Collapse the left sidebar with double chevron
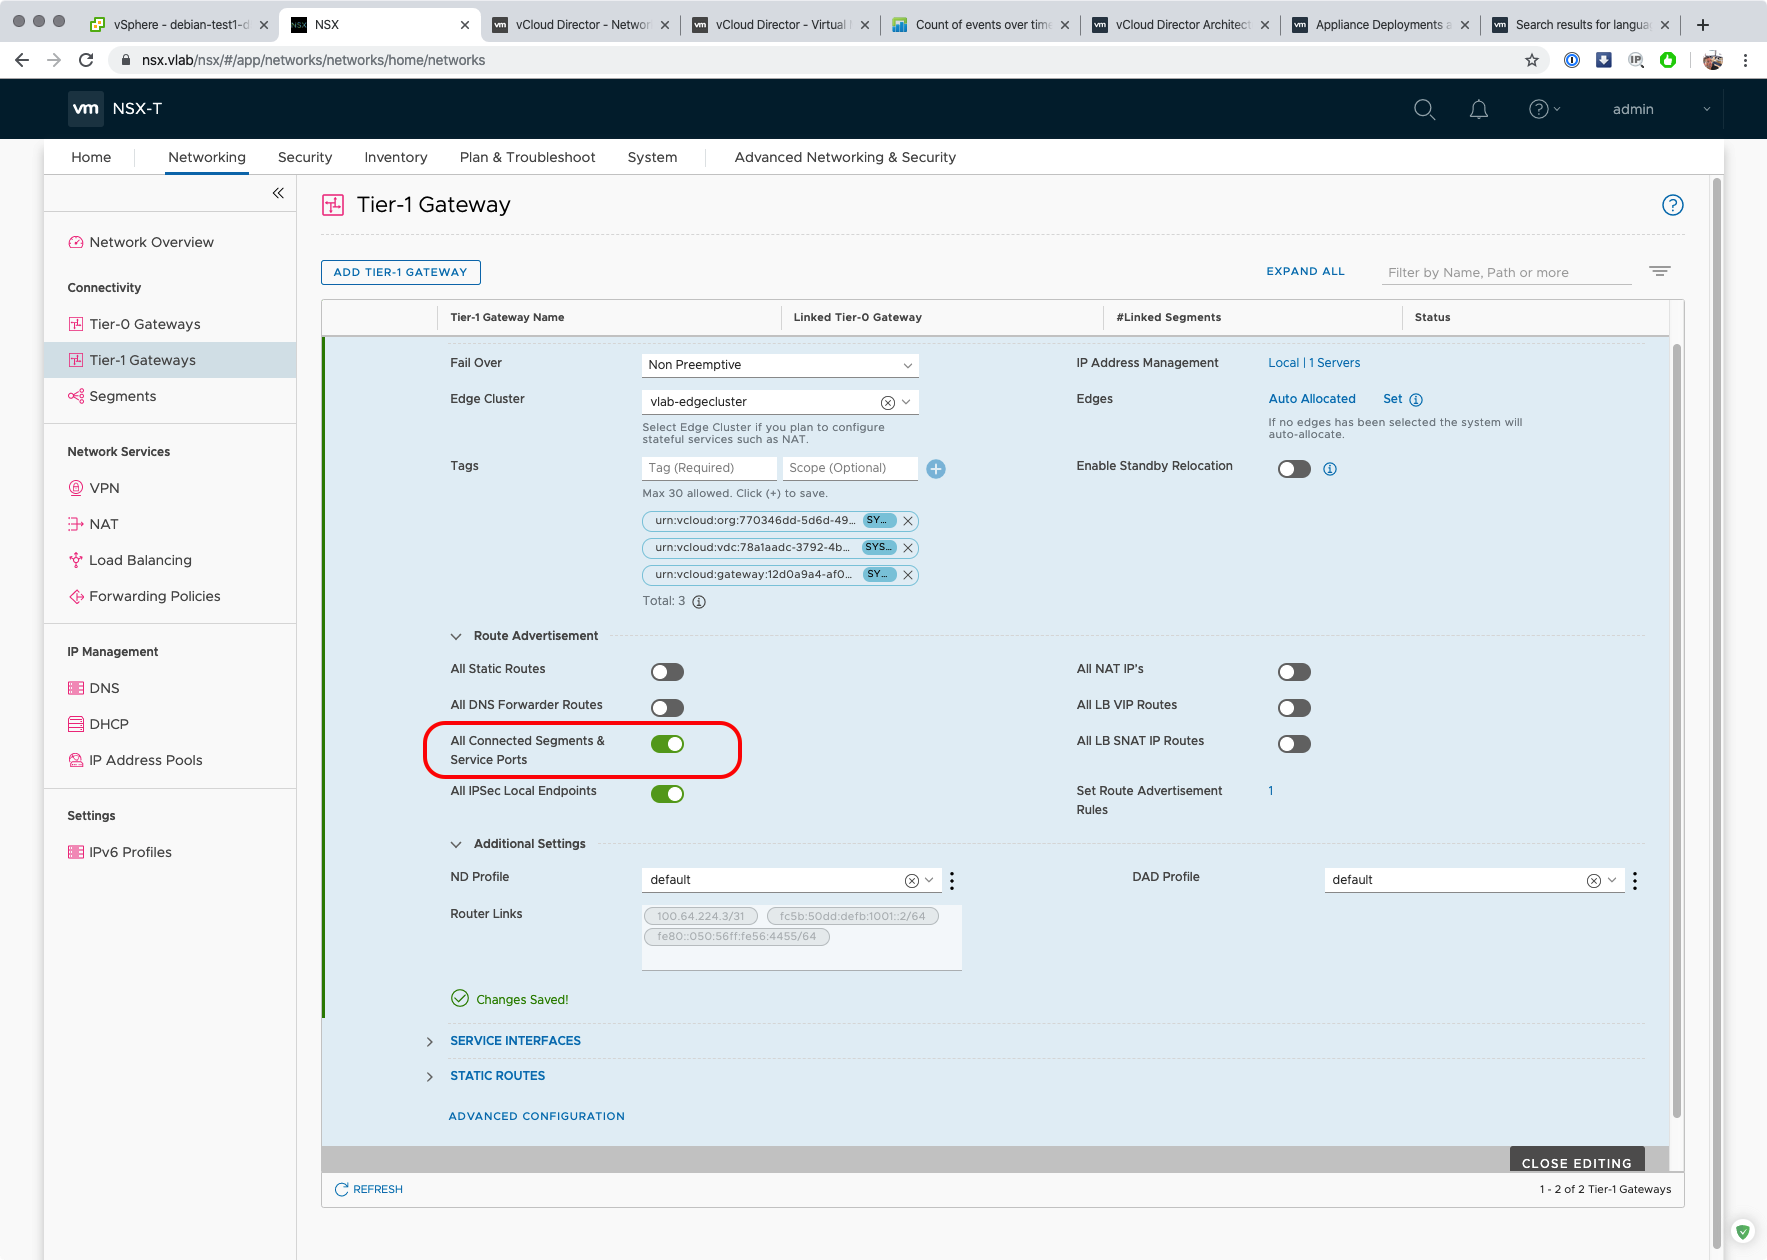 (x=278, y=193)
